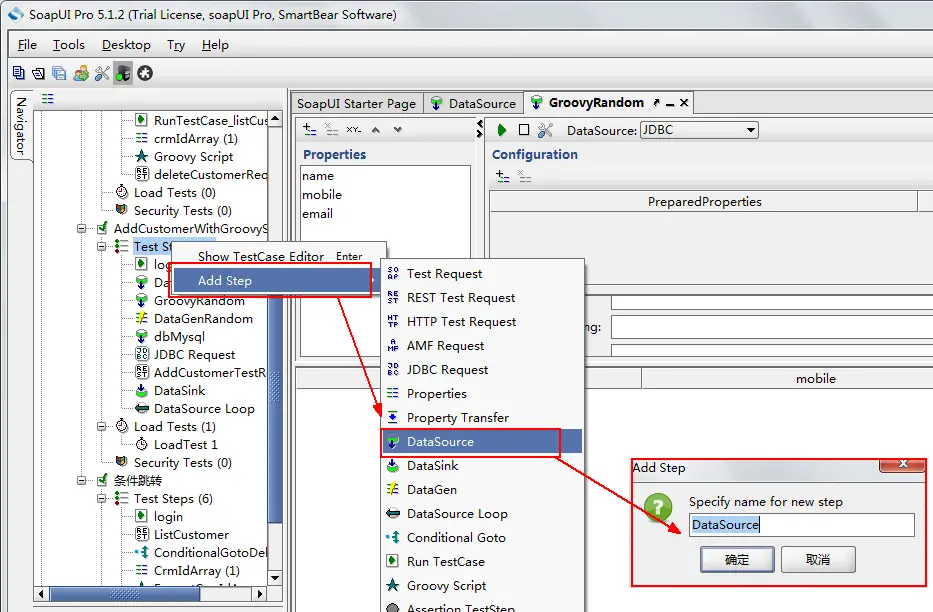
Task: Open the Desktop menu
Action: (126, 45)
